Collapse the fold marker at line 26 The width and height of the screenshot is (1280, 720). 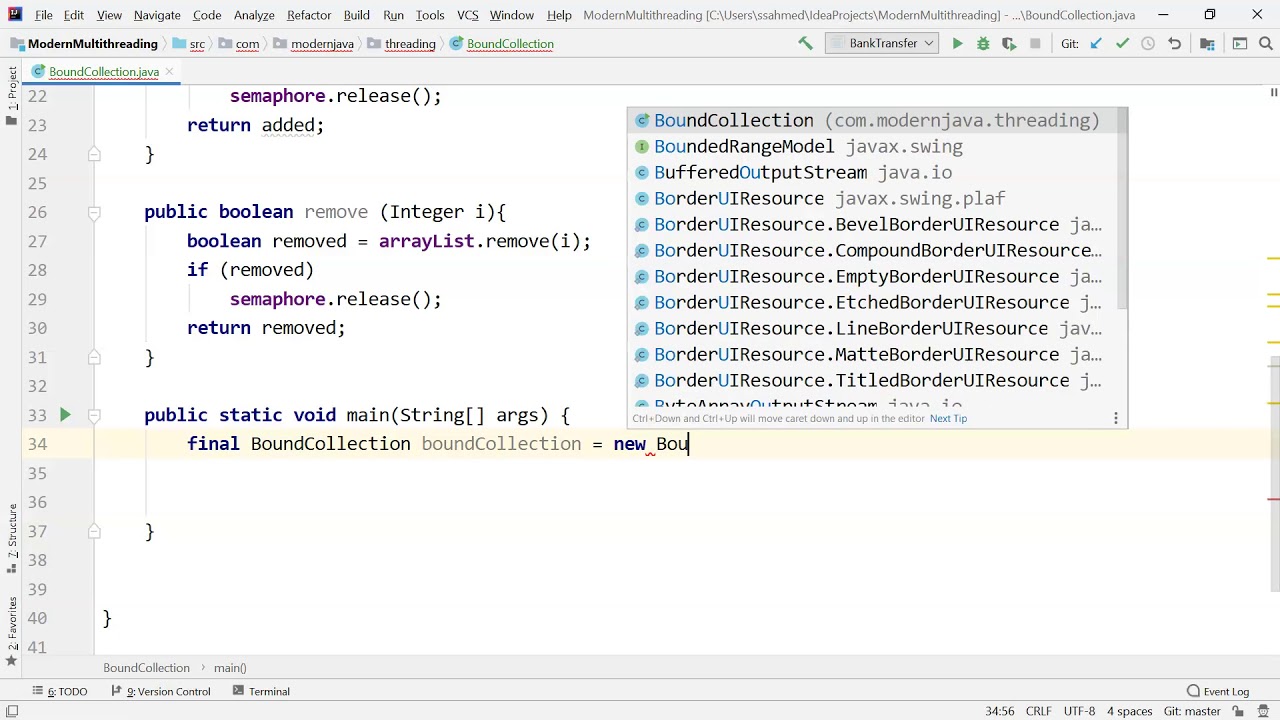click(94, 212)
